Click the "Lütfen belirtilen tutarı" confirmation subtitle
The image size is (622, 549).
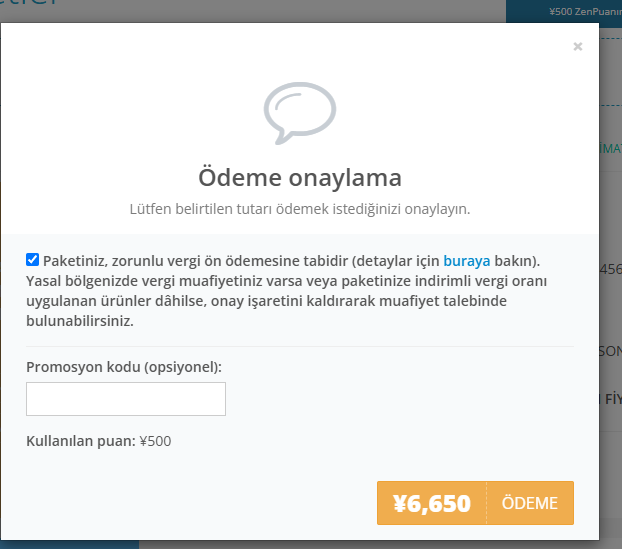click(x=299, y=210)
